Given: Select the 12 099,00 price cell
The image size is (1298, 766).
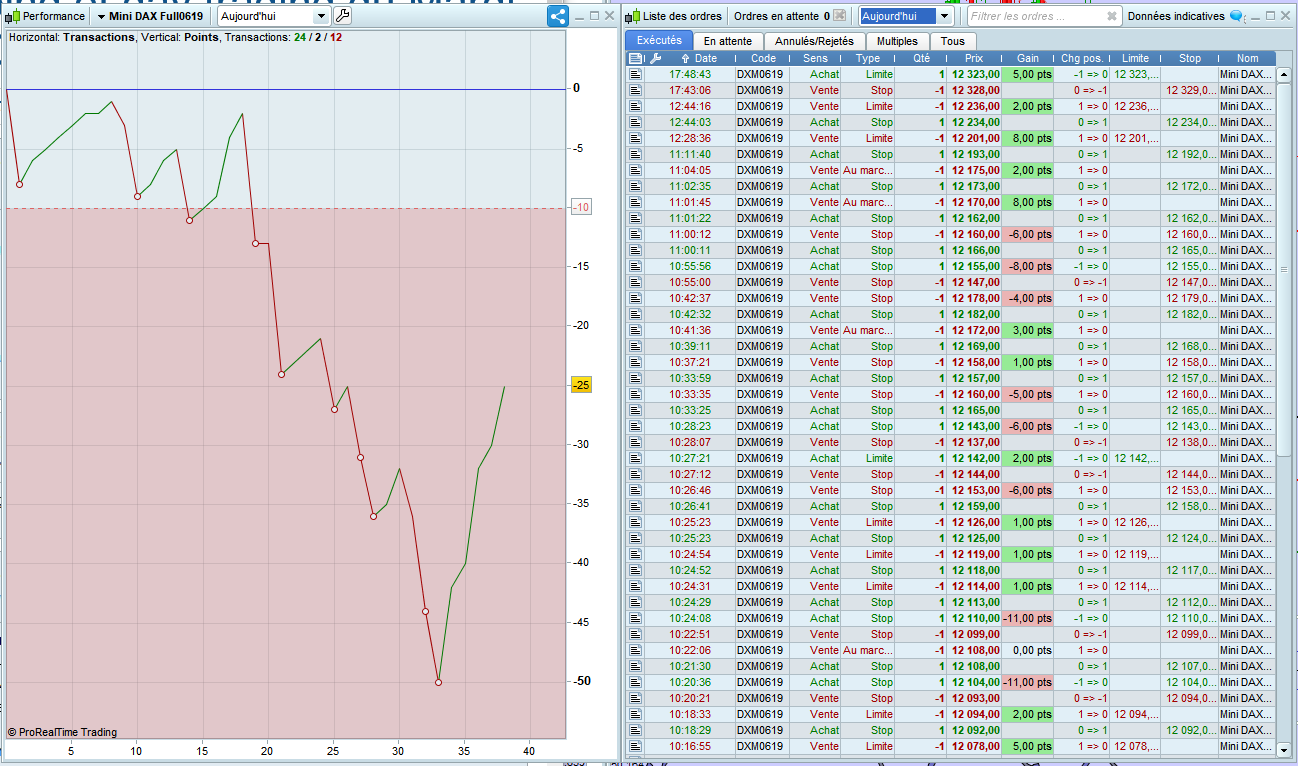Looking at the screenshot, I should pos(975,634).
